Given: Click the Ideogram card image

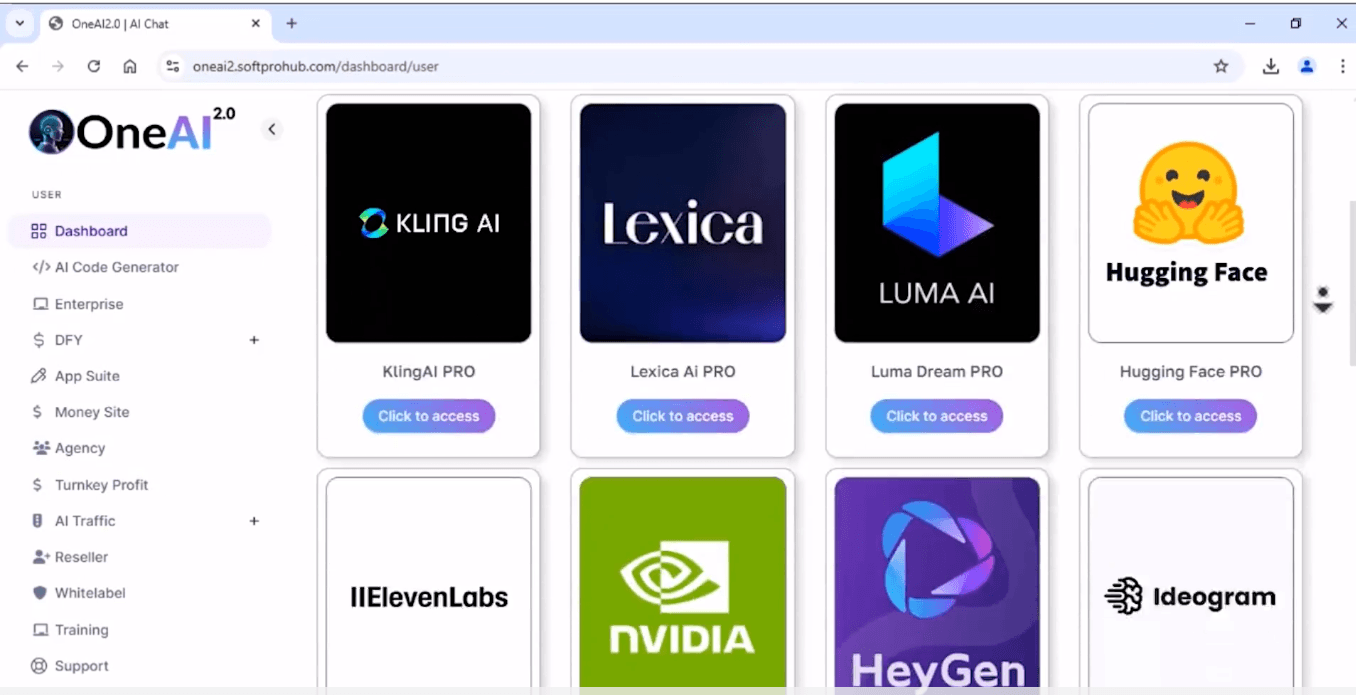Looking at the screenshot, I should (1191, 583).
